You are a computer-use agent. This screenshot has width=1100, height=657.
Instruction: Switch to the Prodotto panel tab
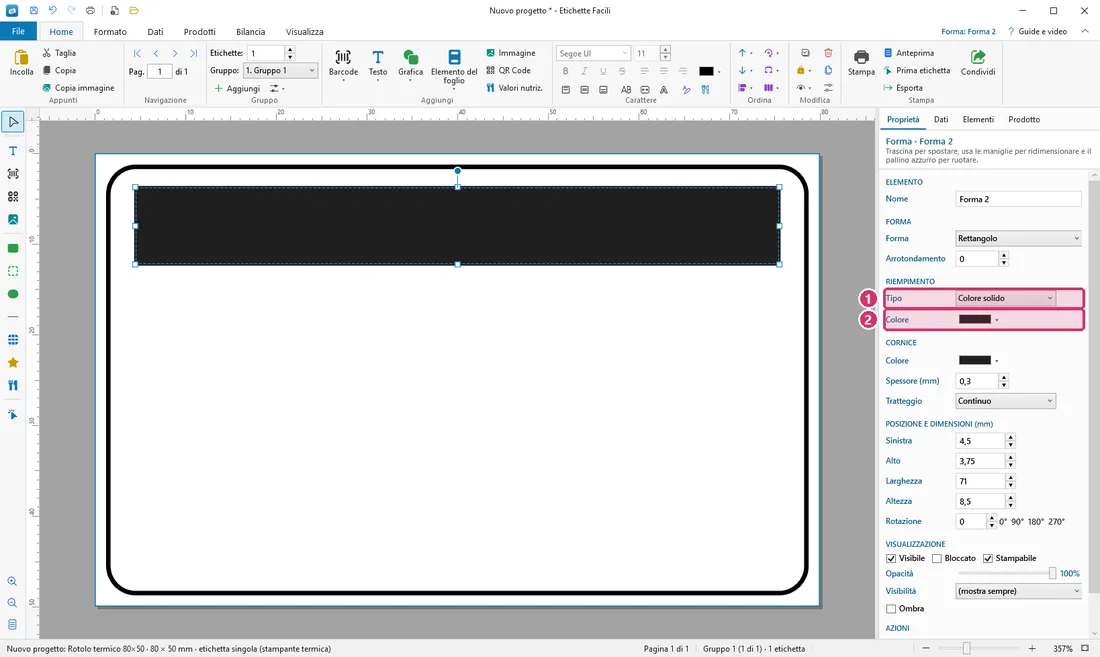click(x=1024, y=119)
